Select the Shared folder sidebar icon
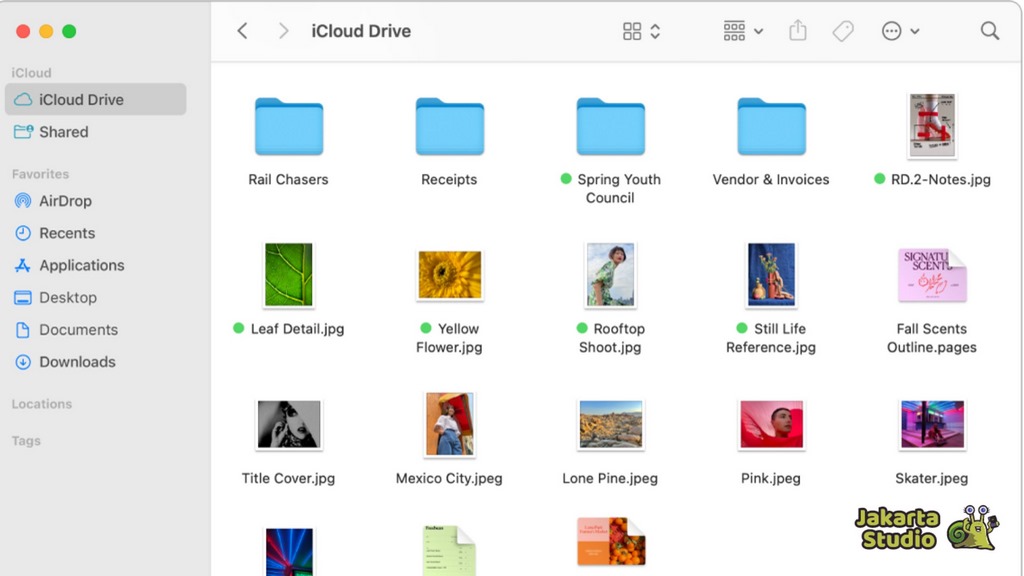 coord(23,132)
